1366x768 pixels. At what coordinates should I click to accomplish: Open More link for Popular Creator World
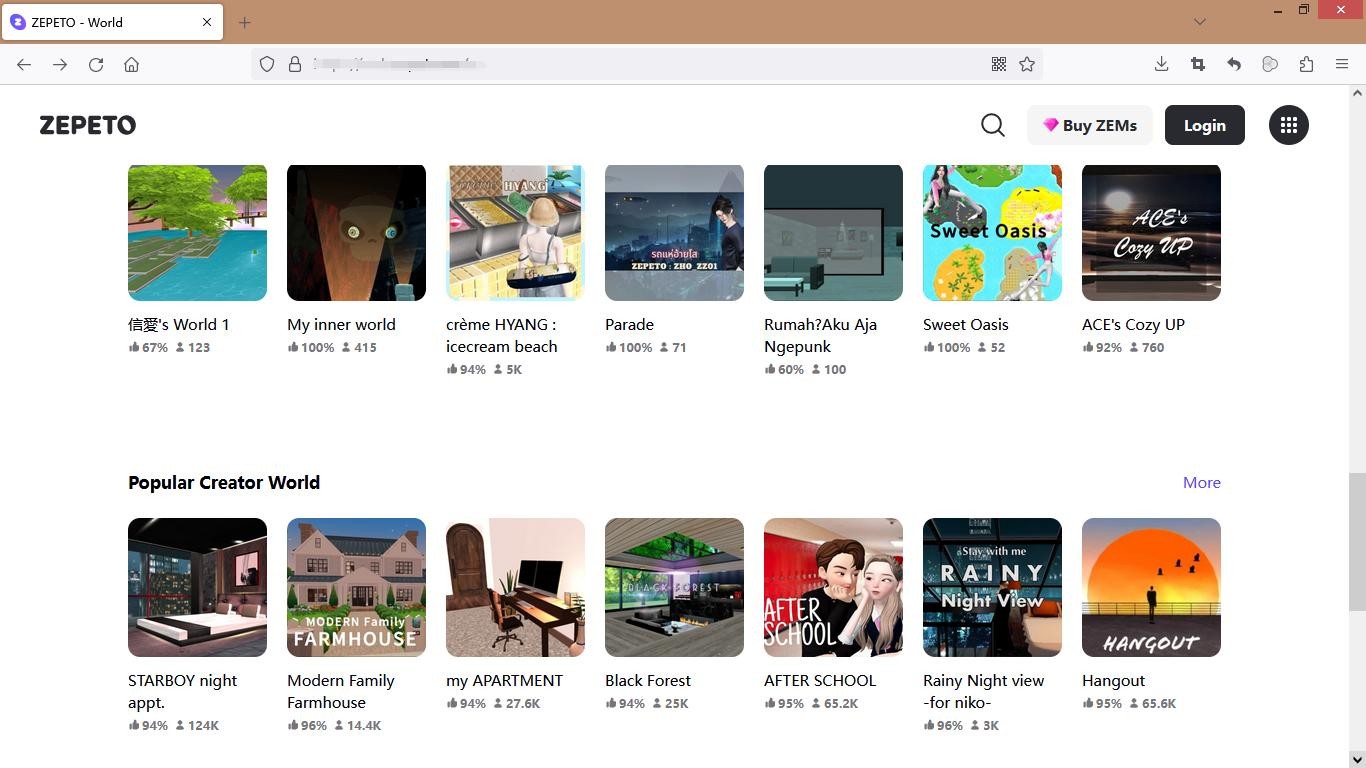[x=1201, y=482]
